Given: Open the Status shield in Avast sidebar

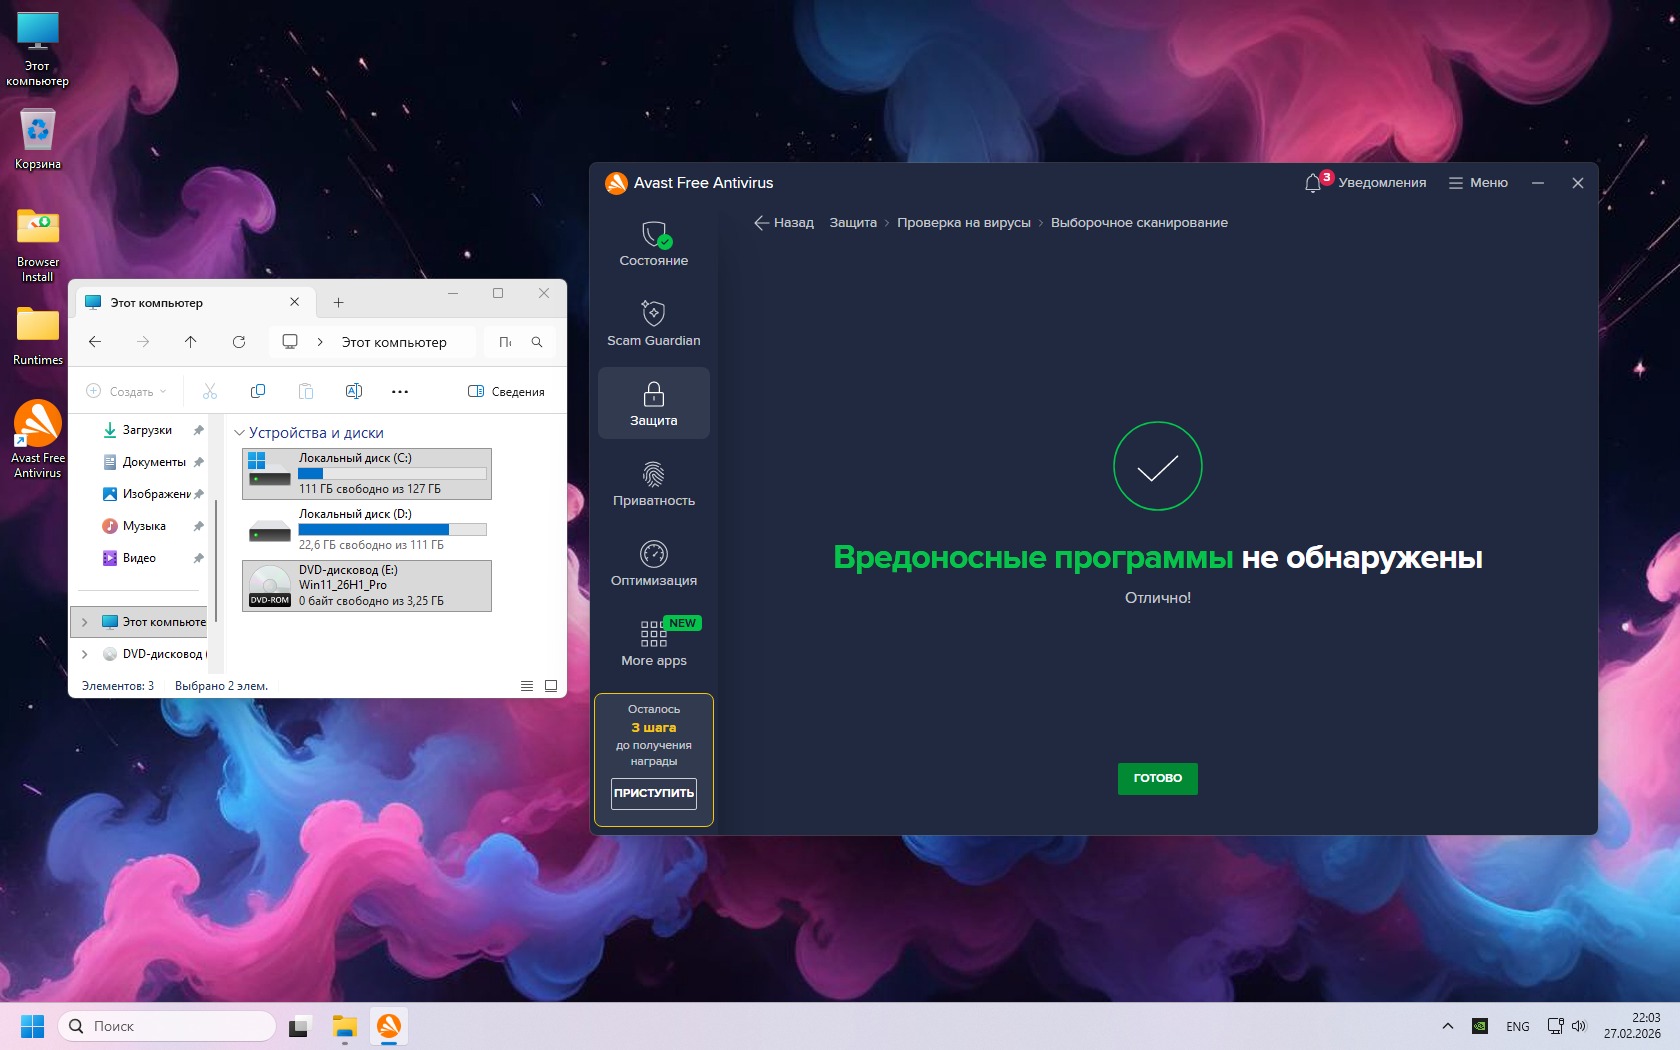Looking at the screenshot, I should click(653, 244).
